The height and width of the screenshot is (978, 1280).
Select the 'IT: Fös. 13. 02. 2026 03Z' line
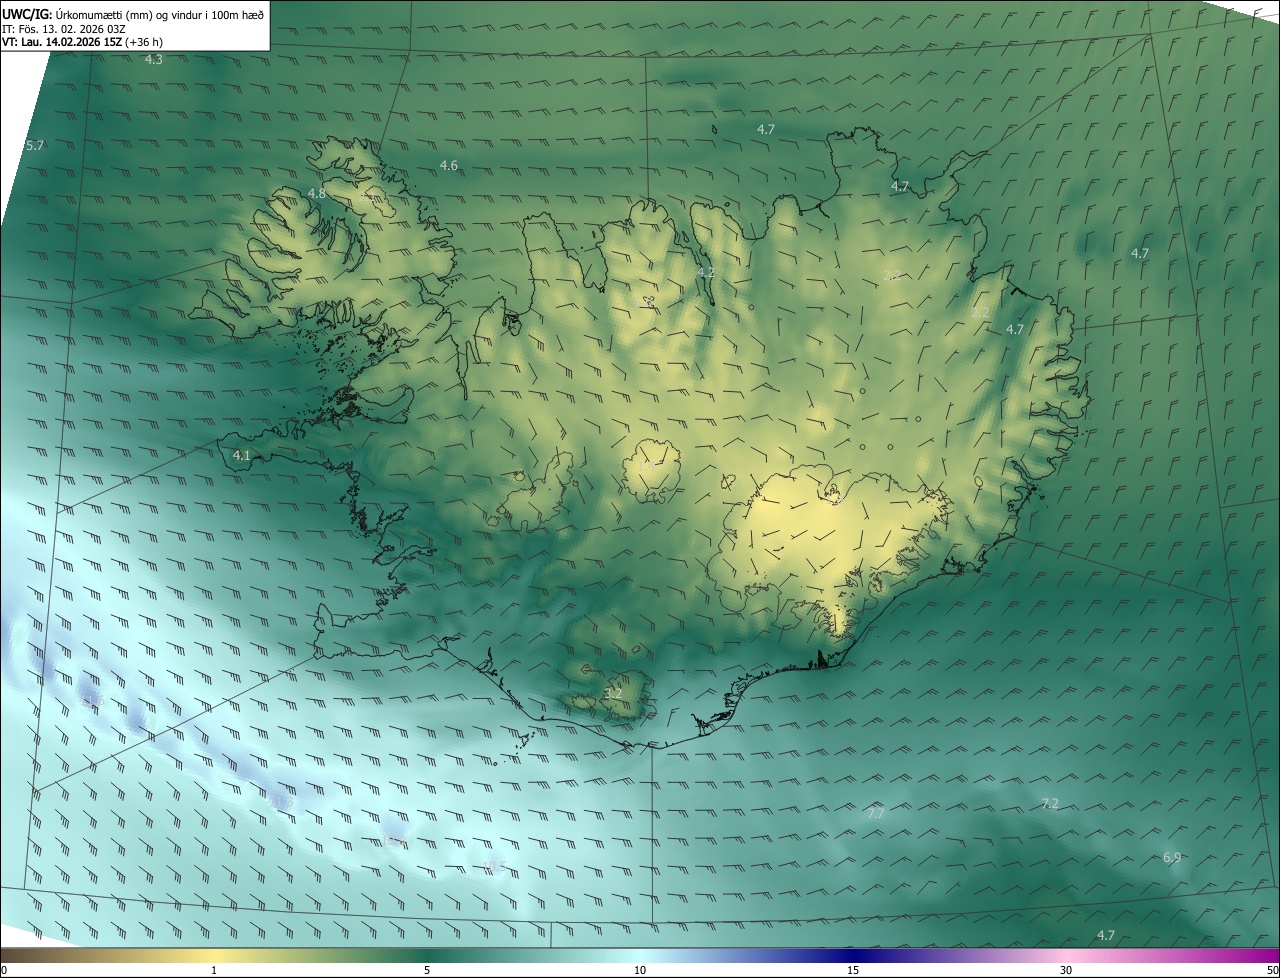(63, 29)
